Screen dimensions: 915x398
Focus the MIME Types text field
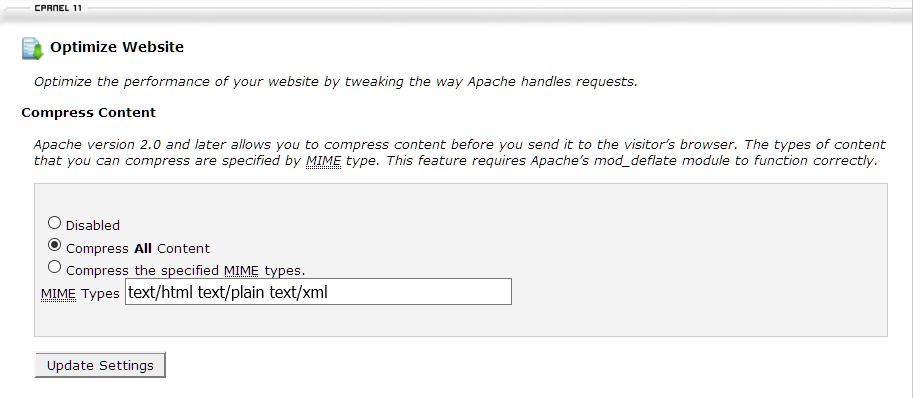coord(318,291)
